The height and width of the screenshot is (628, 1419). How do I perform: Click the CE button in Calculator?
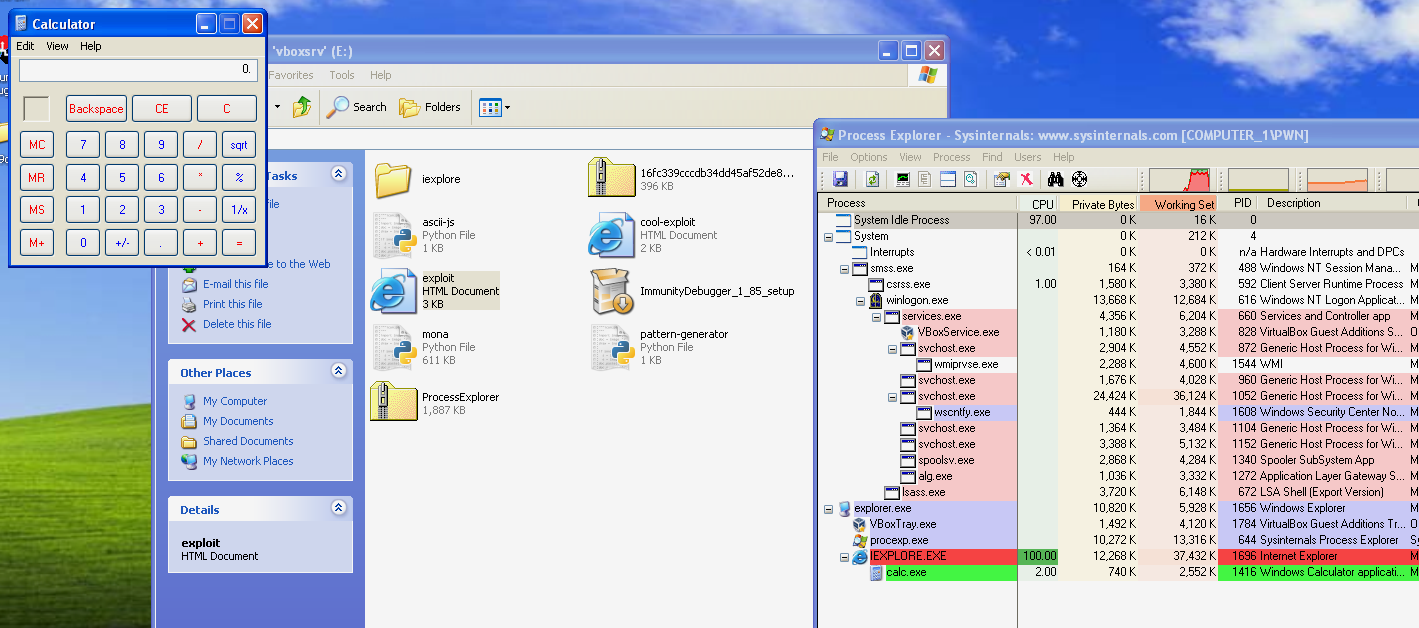161,108
